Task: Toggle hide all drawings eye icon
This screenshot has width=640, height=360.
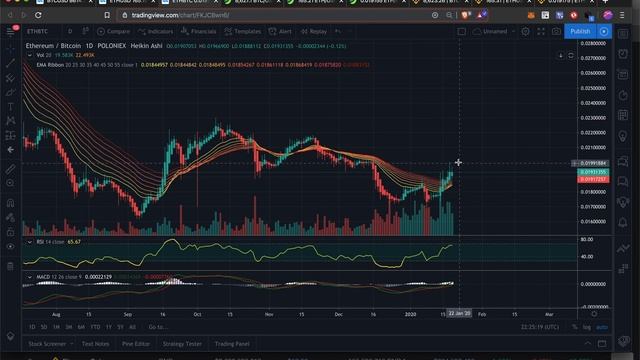Action: [11, 247]
